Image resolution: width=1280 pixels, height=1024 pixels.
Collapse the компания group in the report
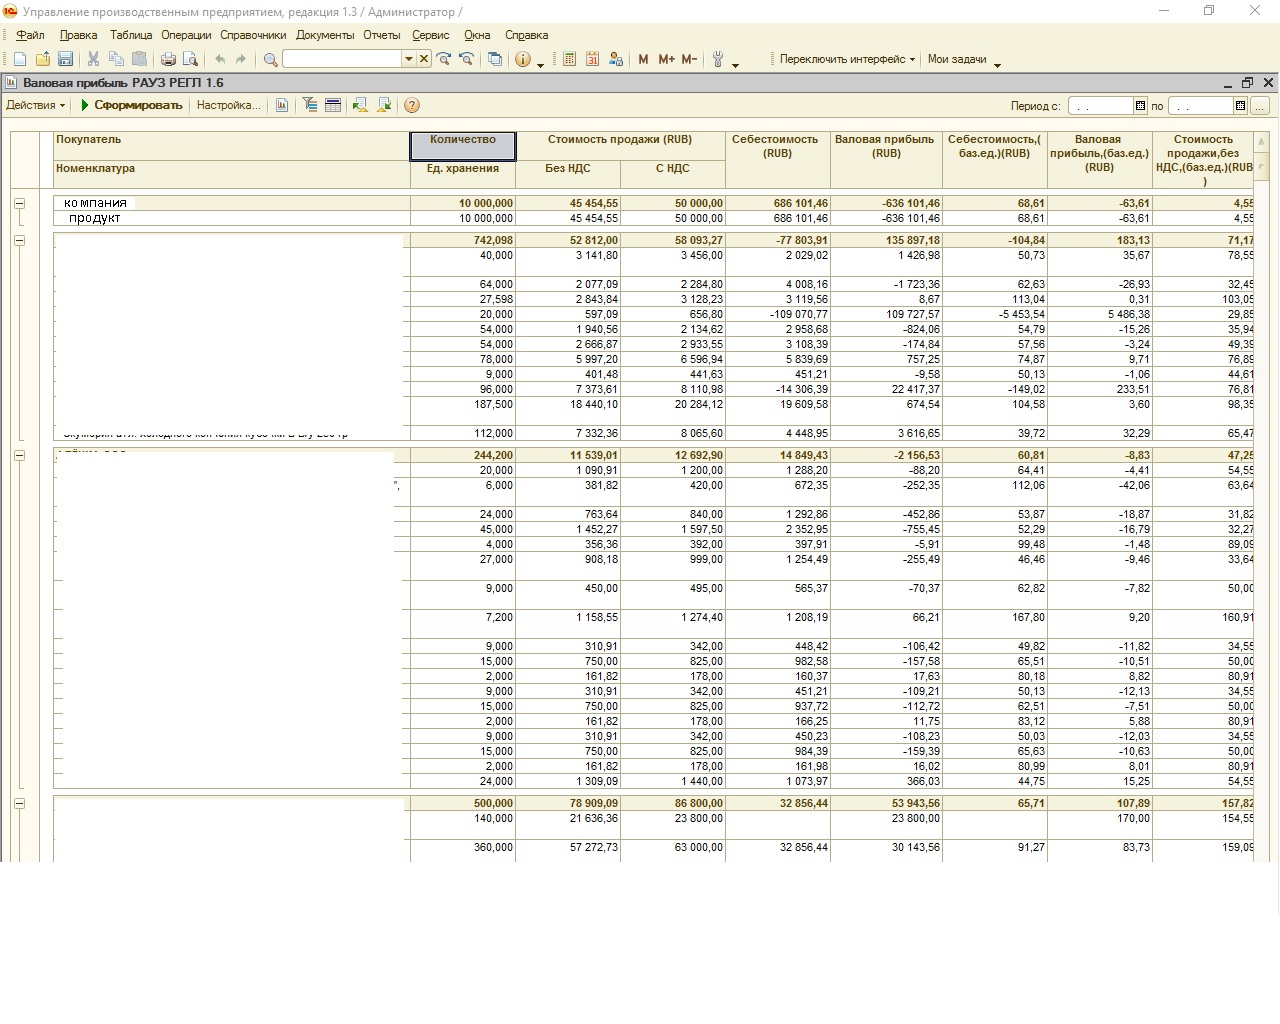pos(19,203)
